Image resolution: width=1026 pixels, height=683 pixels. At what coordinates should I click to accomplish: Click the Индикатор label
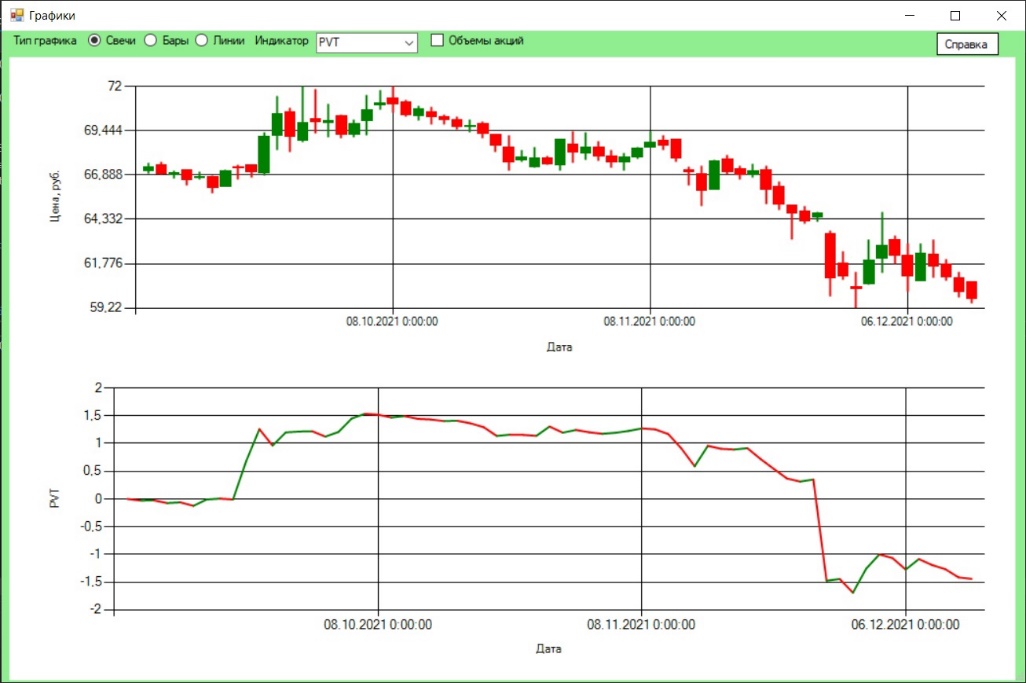pos(281,41)
